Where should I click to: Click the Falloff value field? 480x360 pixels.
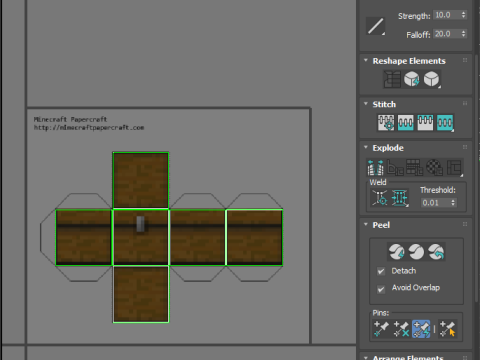point(447,34)
